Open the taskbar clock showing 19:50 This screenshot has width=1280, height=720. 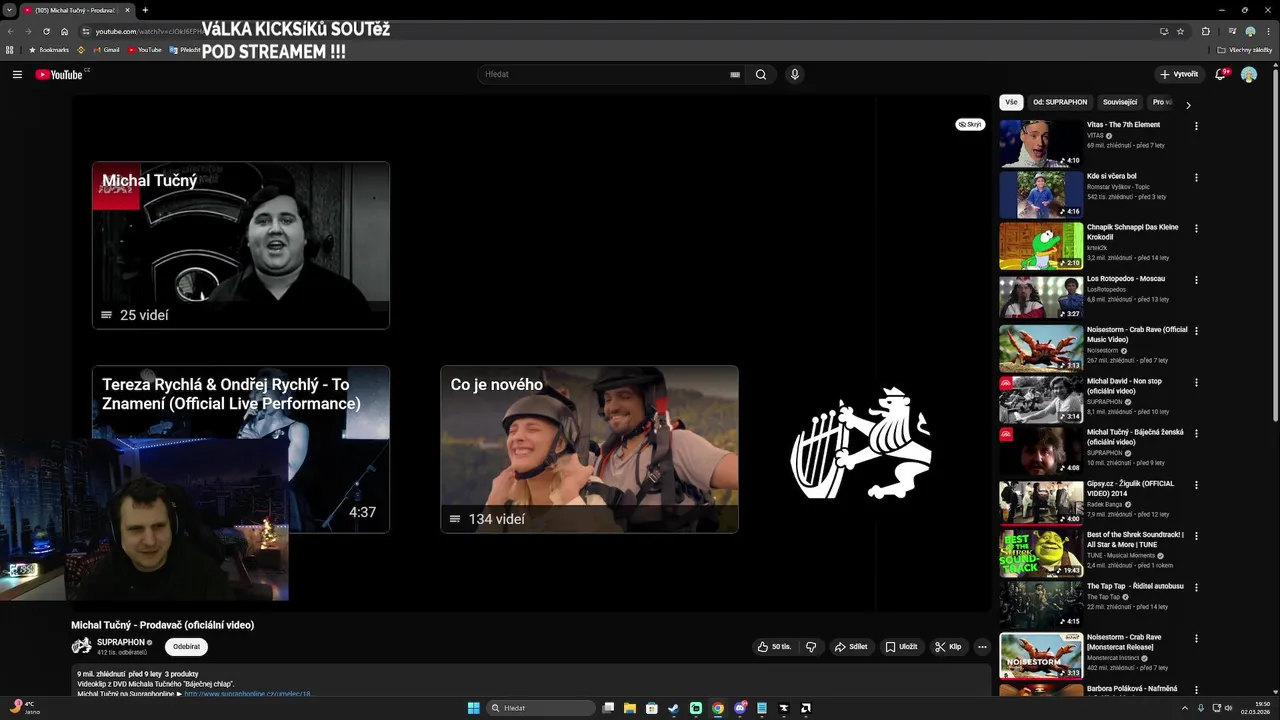click(1256, 708)
